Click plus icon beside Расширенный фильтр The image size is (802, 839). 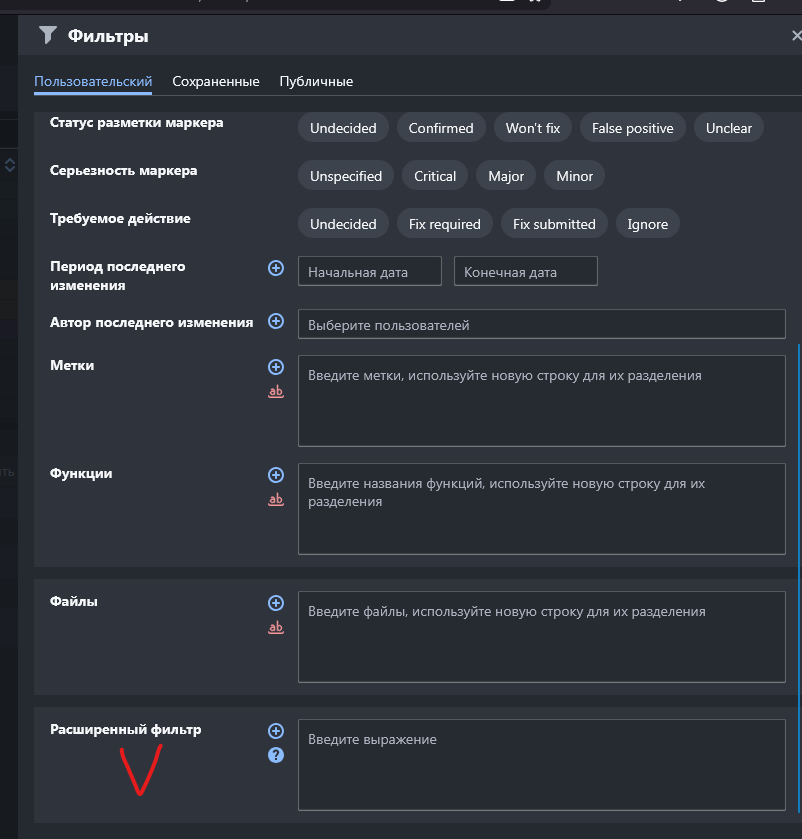pos(276,731)
